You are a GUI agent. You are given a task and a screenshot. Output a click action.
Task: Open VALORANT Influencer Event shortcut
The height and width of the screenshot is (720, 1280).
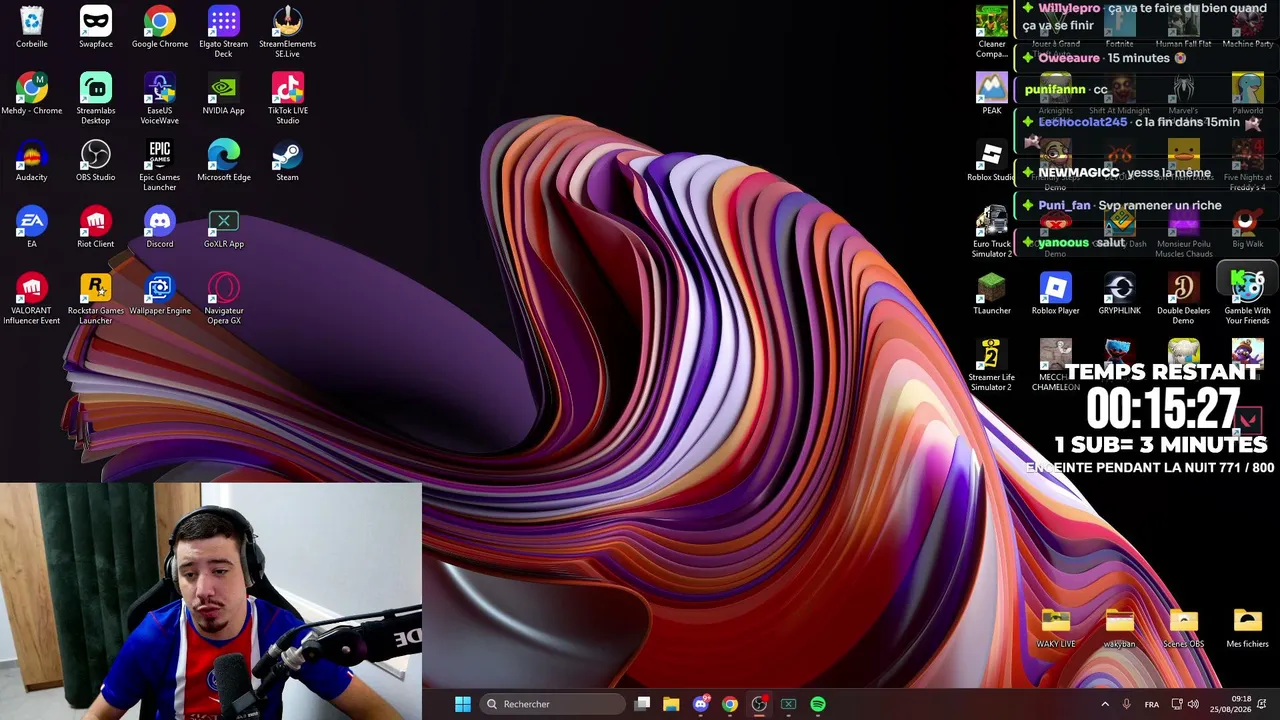pos(32,298)
